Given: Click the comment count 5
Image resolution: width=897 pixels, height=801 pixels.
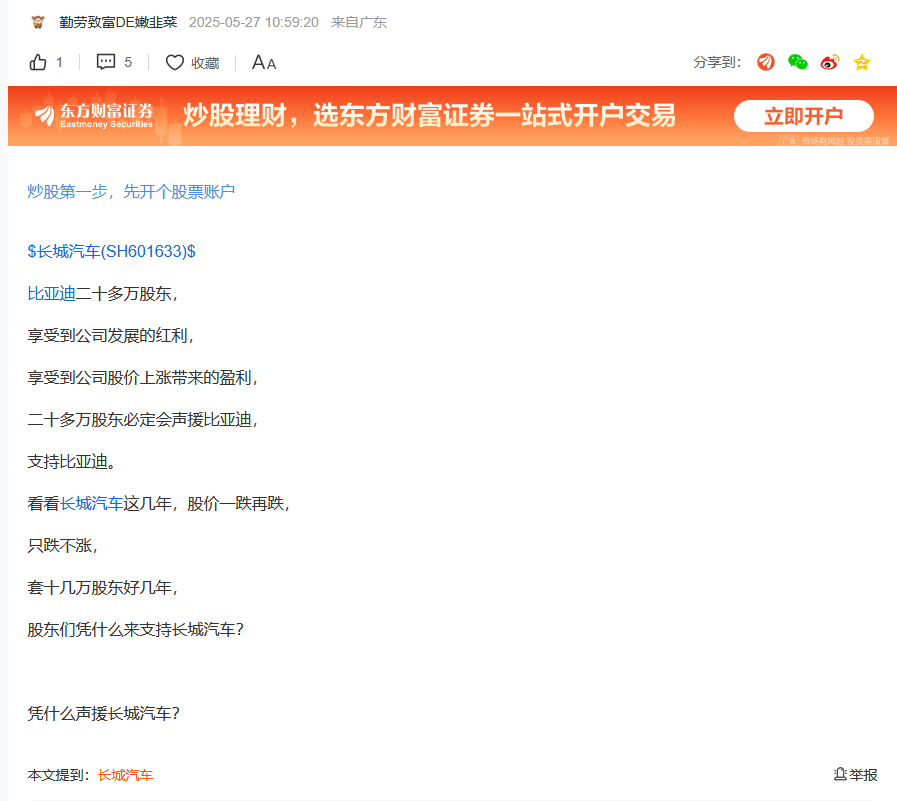Looking at the screenshot, I should point(128,62).
